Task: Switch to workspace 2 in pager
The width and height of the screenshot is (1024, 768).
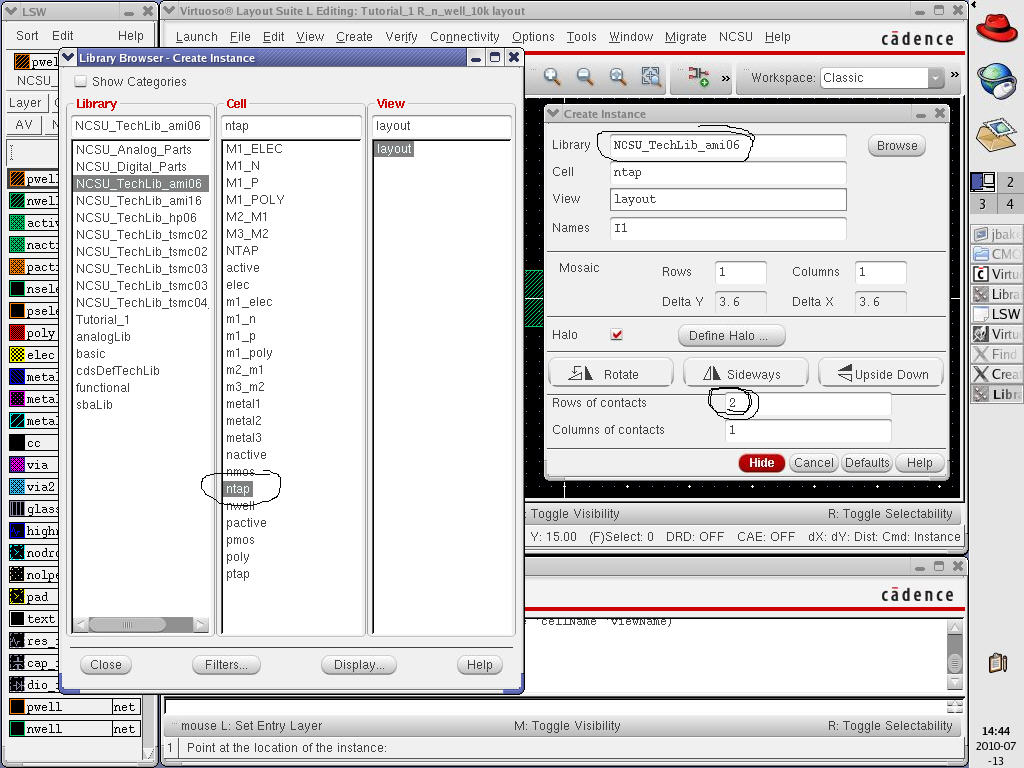Action: [x=1010, y=183]
